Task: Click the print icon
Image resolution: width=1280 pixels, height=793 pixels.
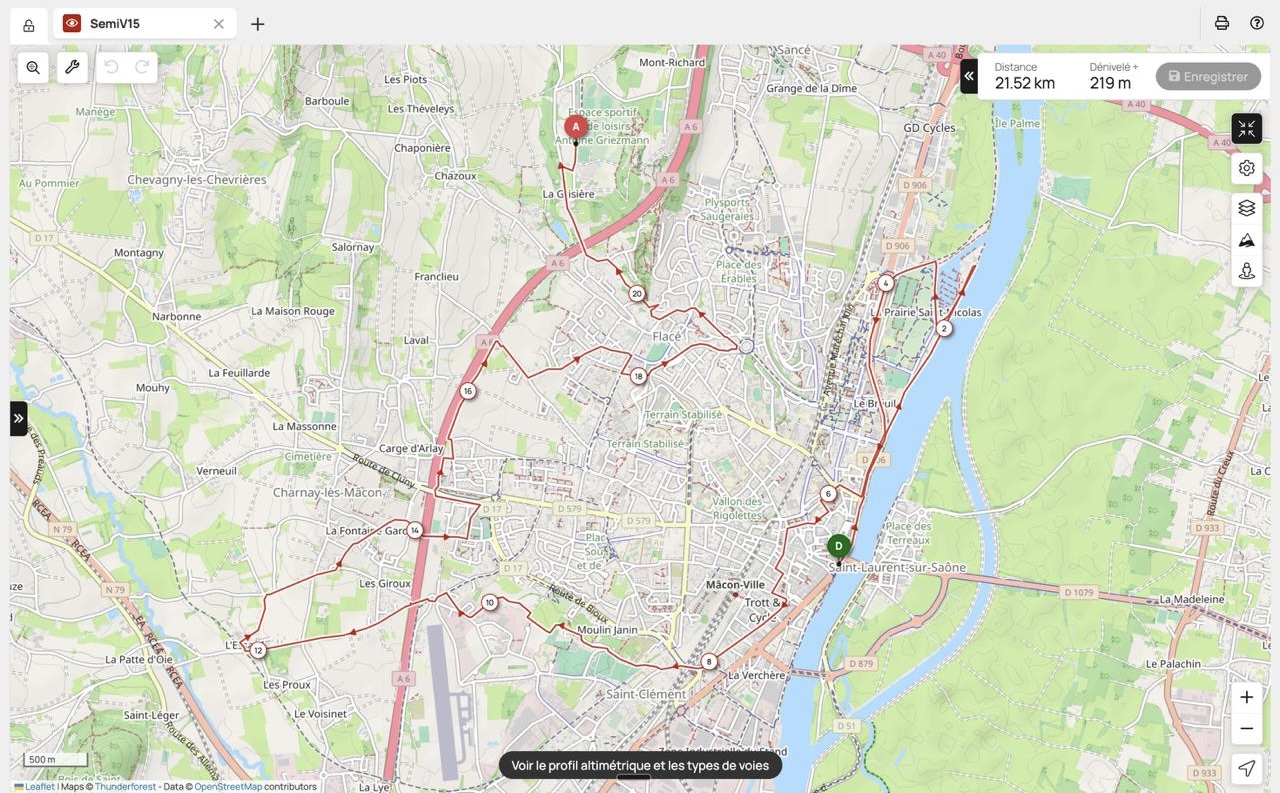Action: click(x=1221, y=23)
